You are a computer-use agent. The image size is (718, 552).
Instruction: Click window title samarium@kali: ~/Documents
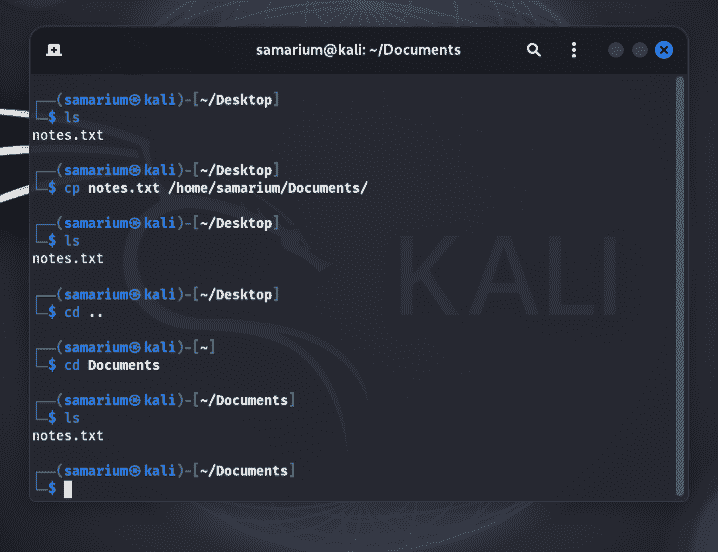(x=358, y=50)
